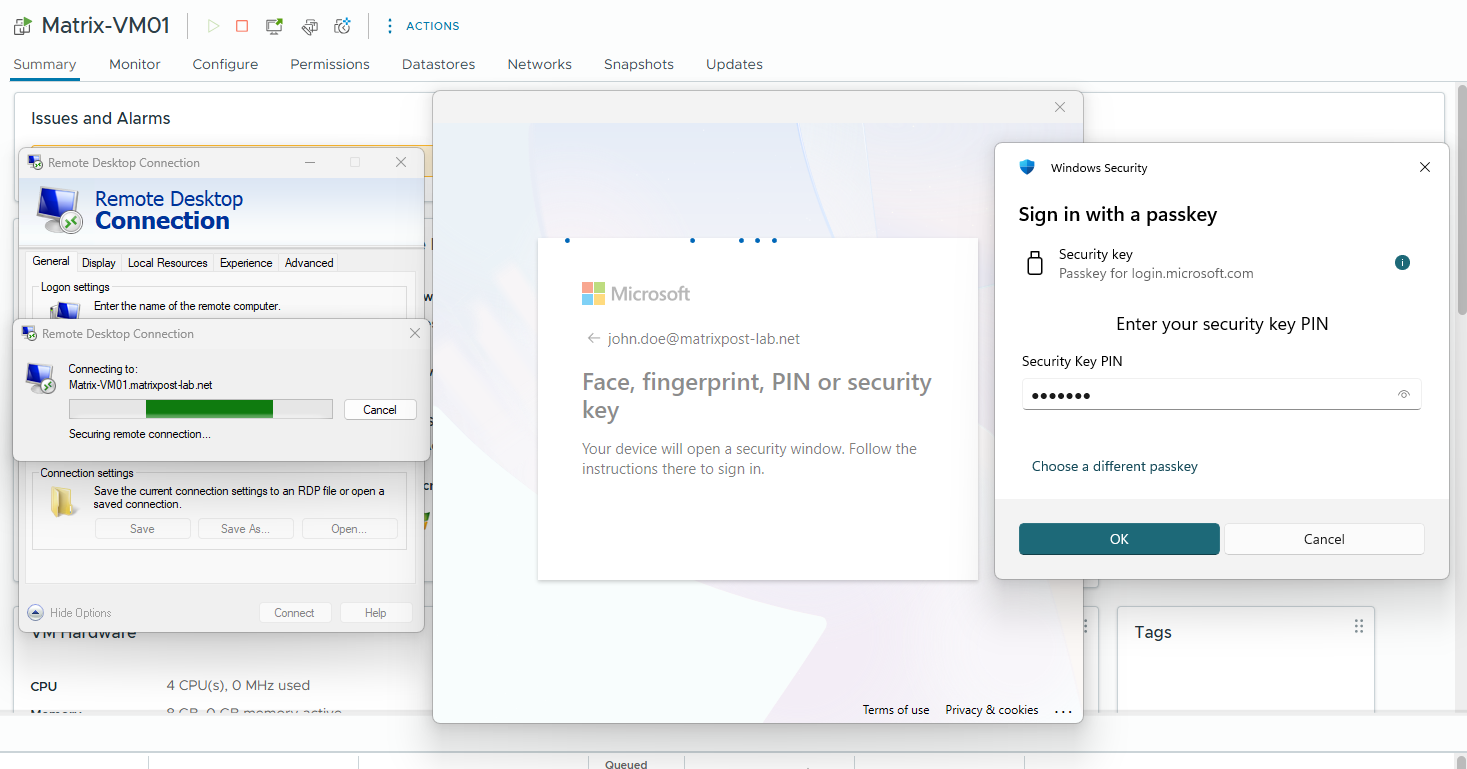Open the Display tab in Remote Desktop Connection
Image resolution: width=1467 pixels, height=769 pixels.
click(99, 263)
